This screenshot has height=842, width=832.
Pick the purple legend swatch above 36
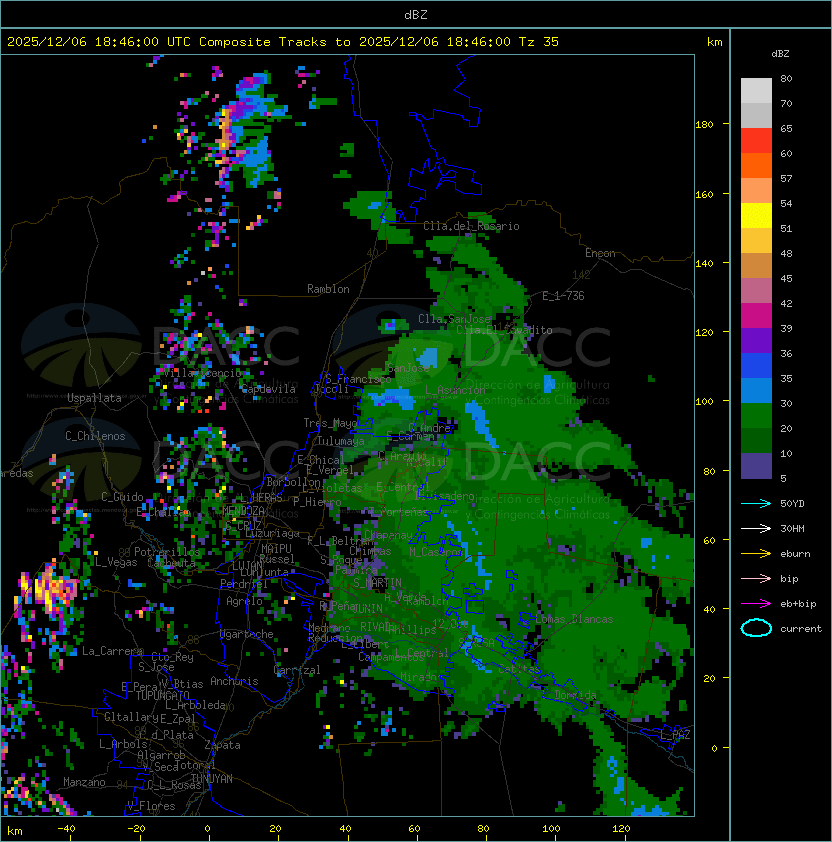pos(756,341)
